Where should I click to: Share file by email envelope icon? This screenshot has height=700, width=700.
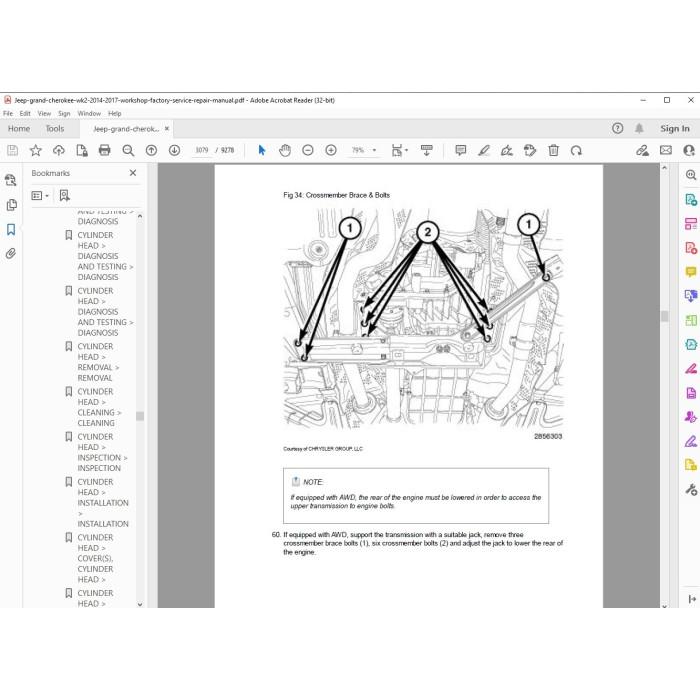point(666,150)
